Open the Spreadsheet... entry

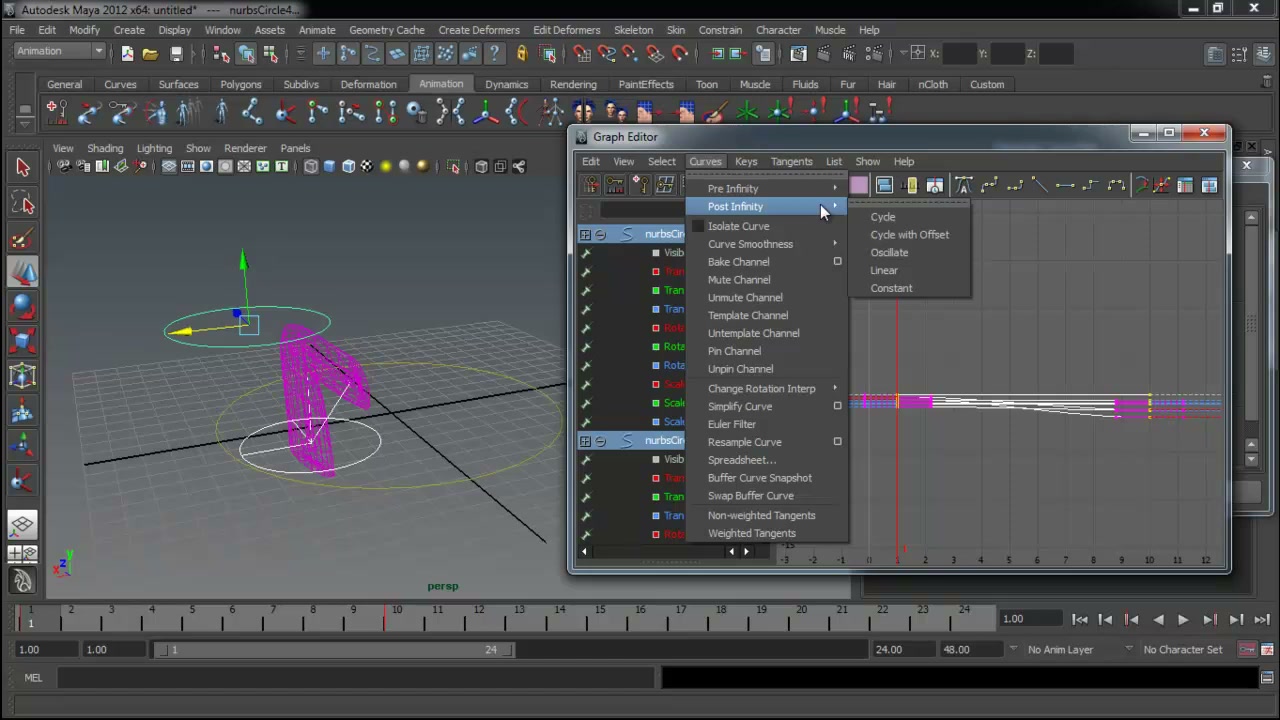pos(742,461)
